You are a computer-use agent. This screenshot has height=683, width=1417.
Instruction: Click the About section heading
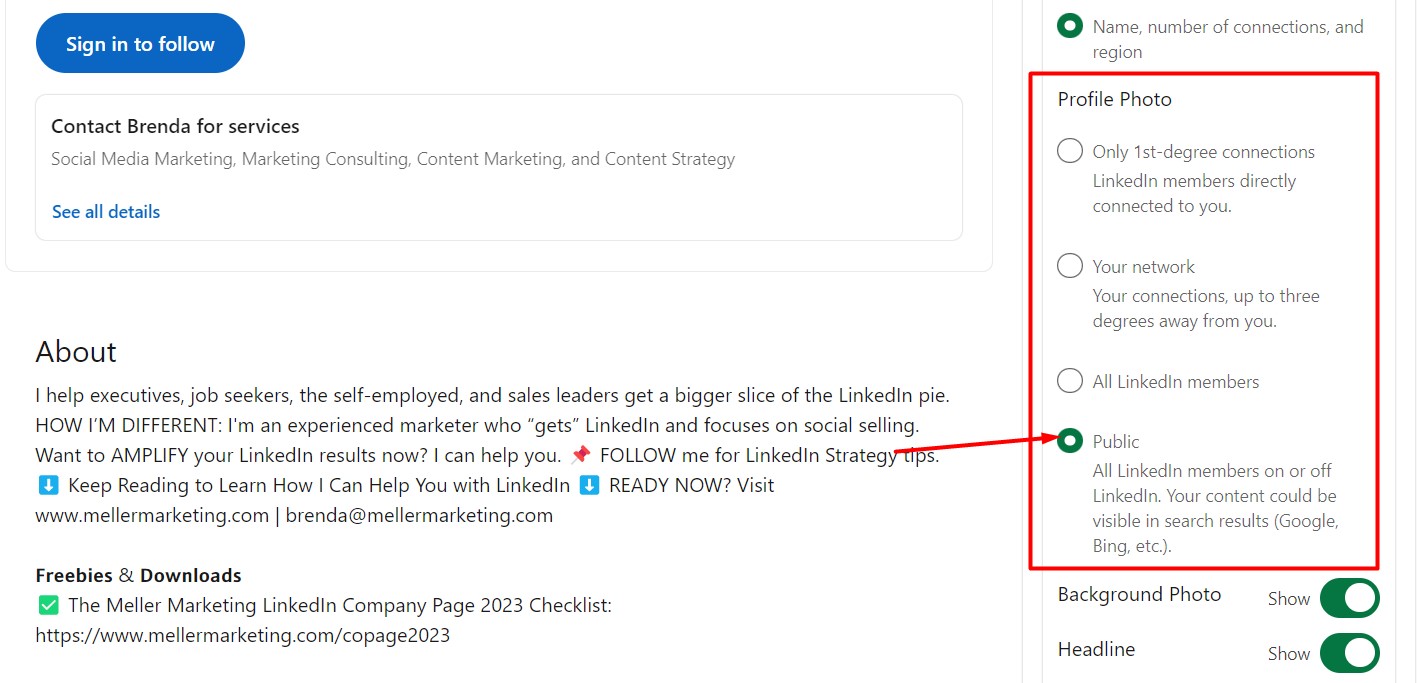(x=76, y=351)
